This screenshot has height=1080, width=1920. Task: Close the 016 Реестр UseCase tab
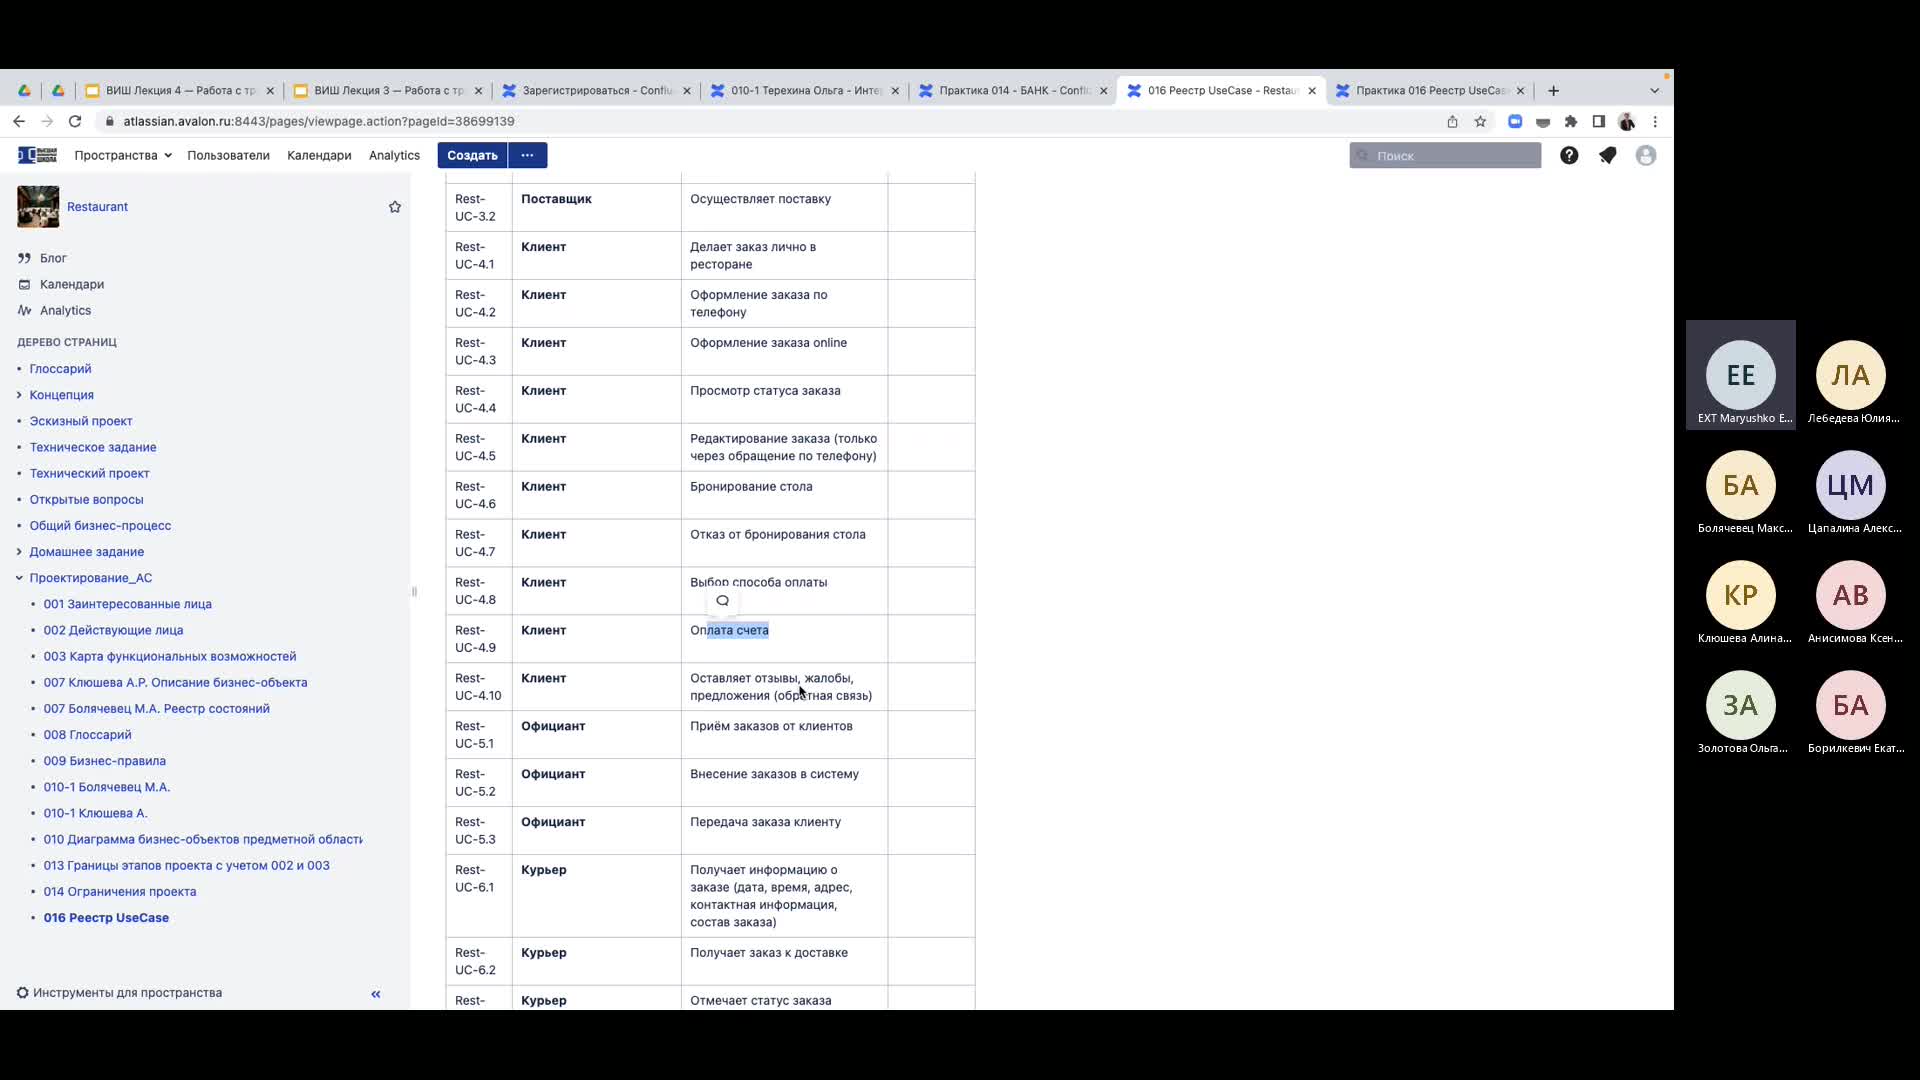[1312, 90]
